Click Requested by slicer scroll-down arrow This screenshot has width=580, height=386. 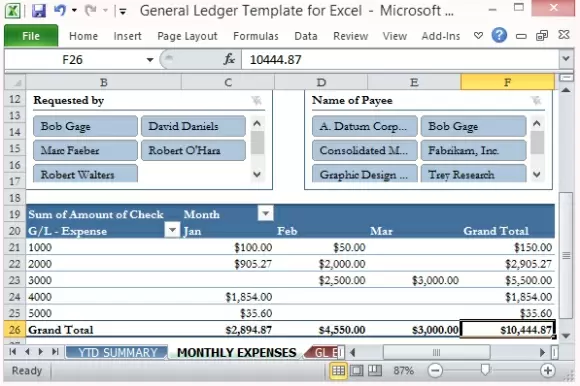pyautogui.click(x=257, y=174)
